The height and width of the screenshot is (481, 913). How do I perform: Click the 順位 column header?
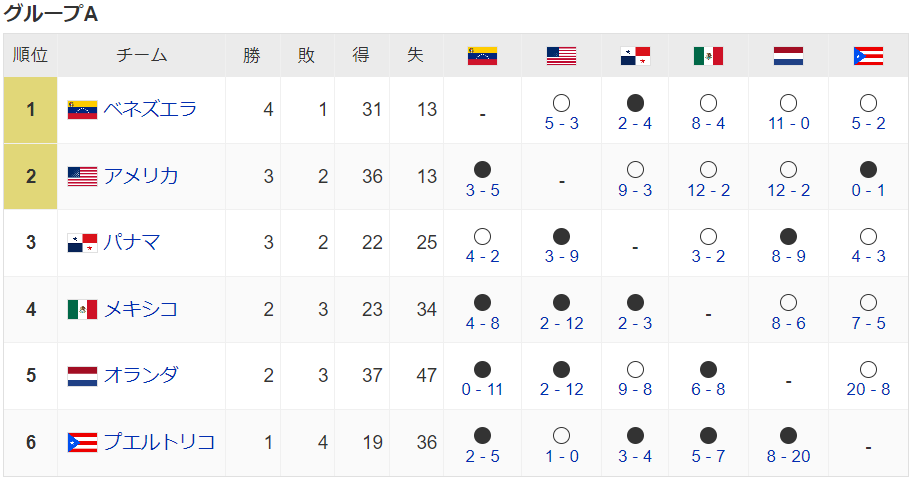30,56
